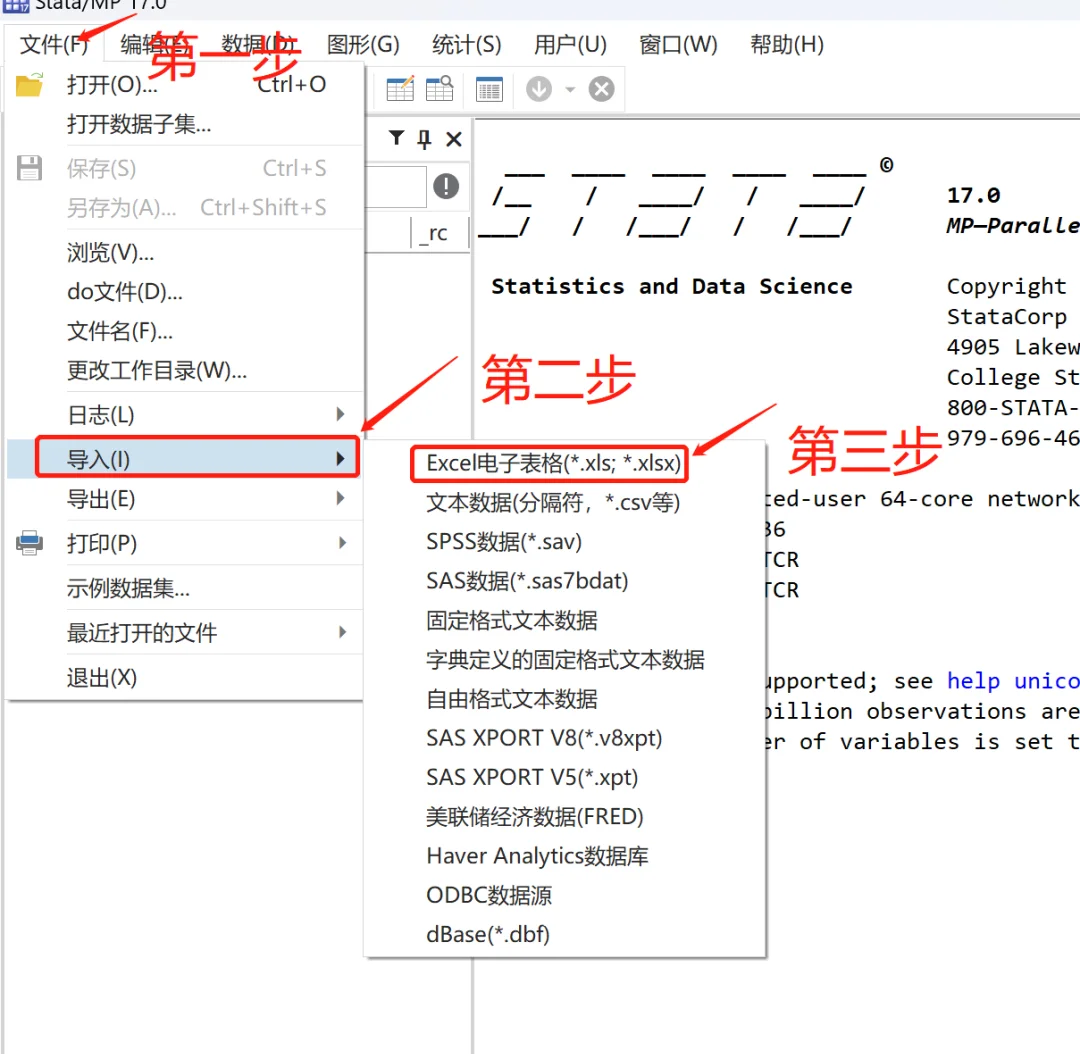Open the 文件(F) menu
This screenshot has width=1080, height=1054.
click(54, 45)
